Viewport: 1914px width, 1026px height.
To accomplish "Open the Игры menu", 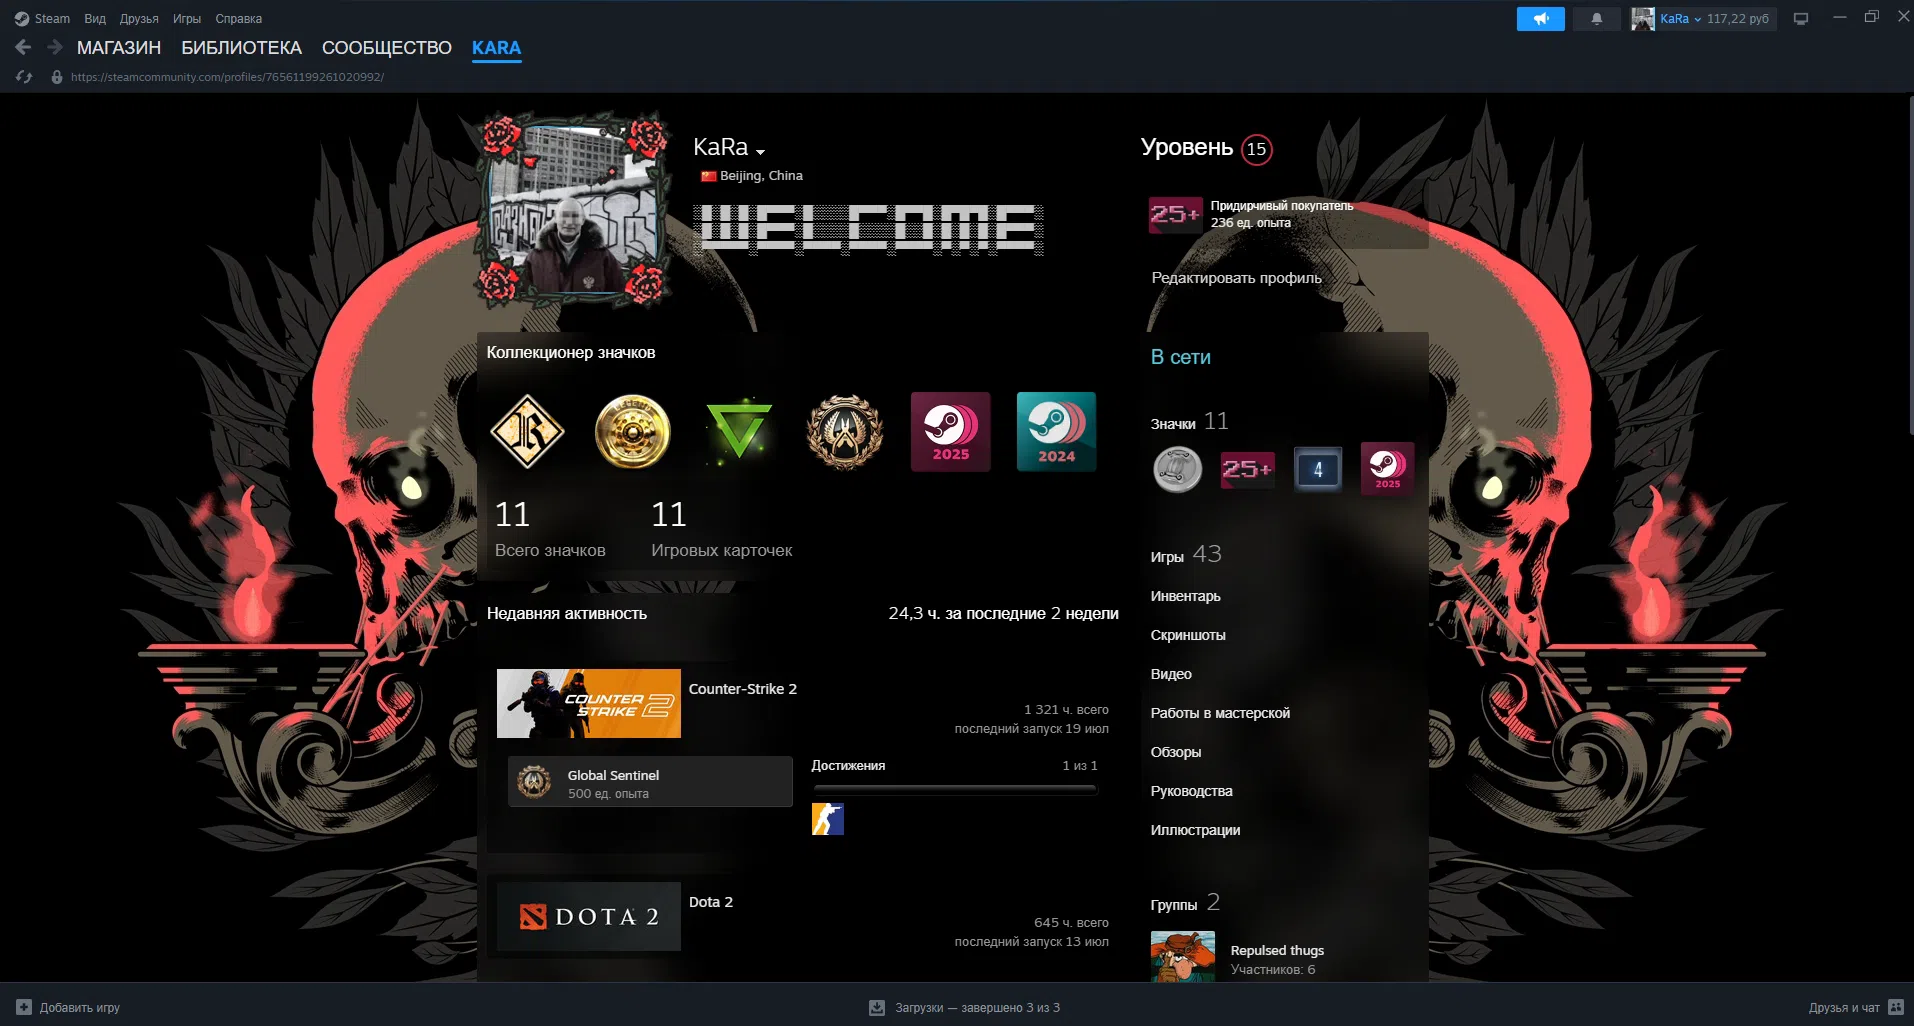I will [x=187, y=19].
